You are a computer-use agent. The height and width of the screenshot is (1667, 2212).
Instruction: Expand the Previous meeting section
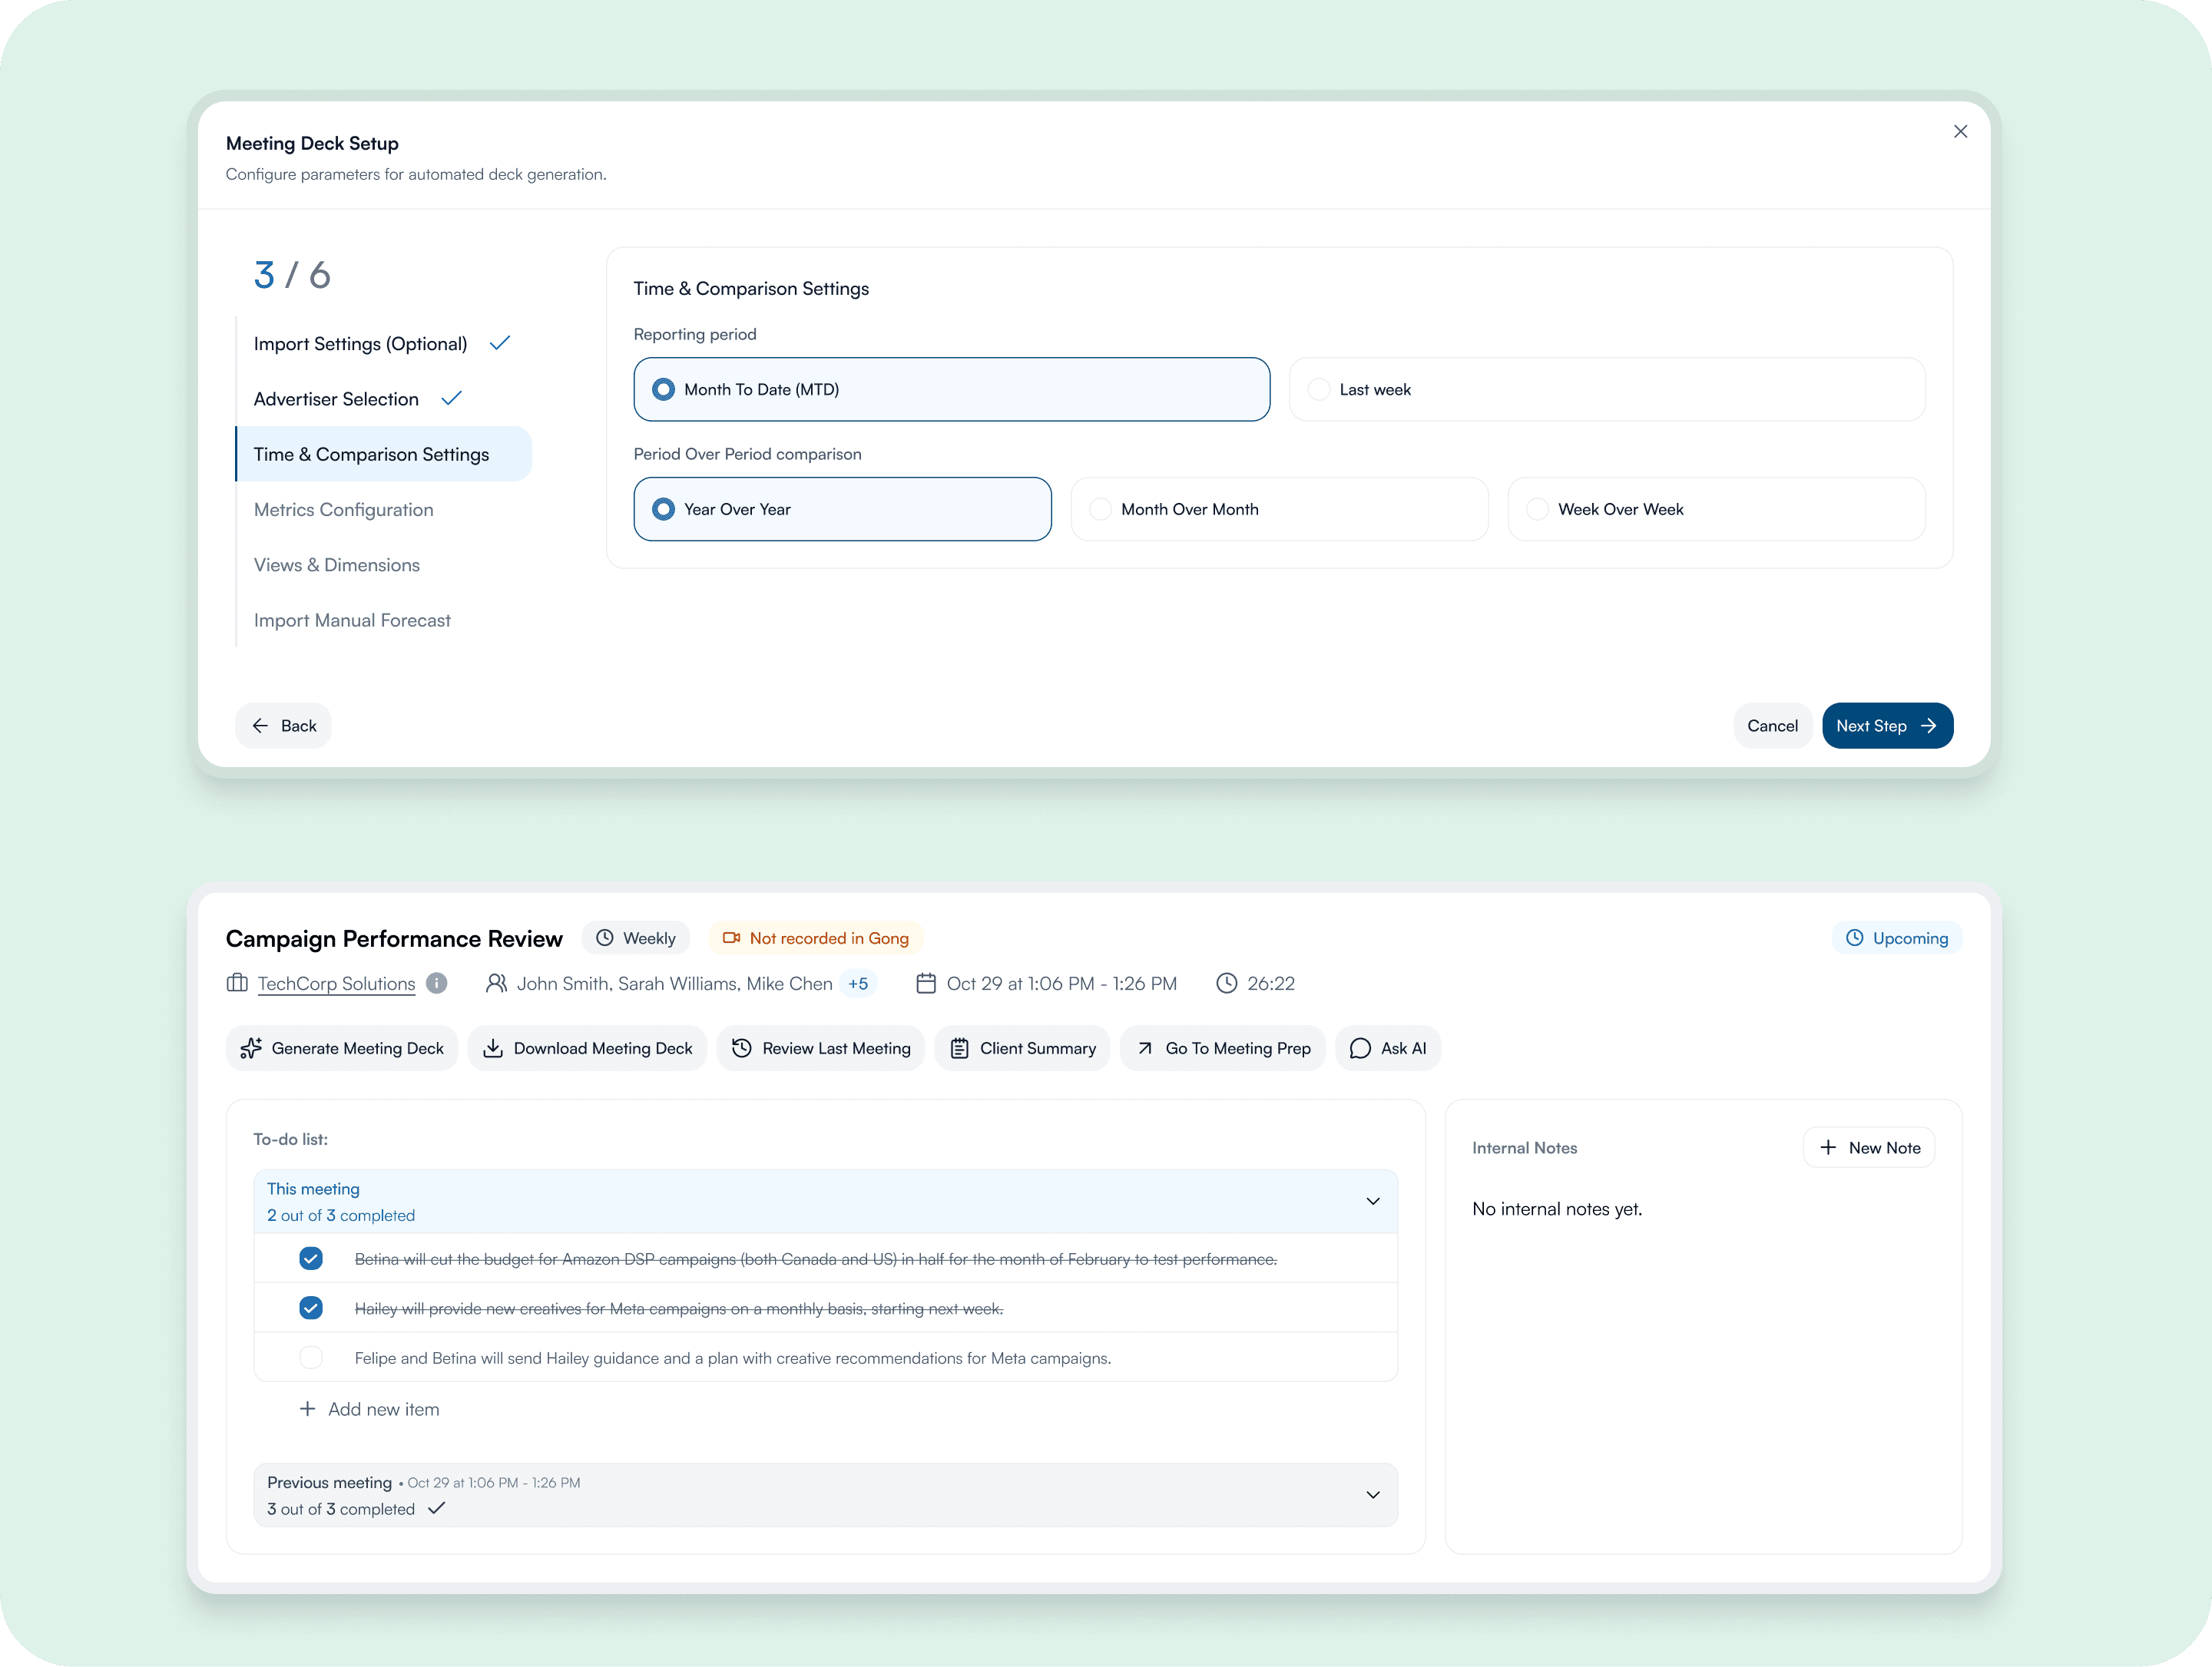(1373, 1495)
